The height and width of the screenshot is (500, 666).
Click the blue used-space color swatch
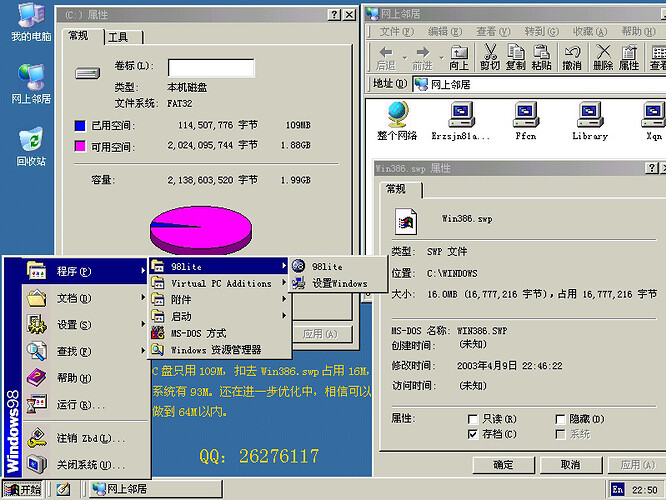[x=80, y=126]
